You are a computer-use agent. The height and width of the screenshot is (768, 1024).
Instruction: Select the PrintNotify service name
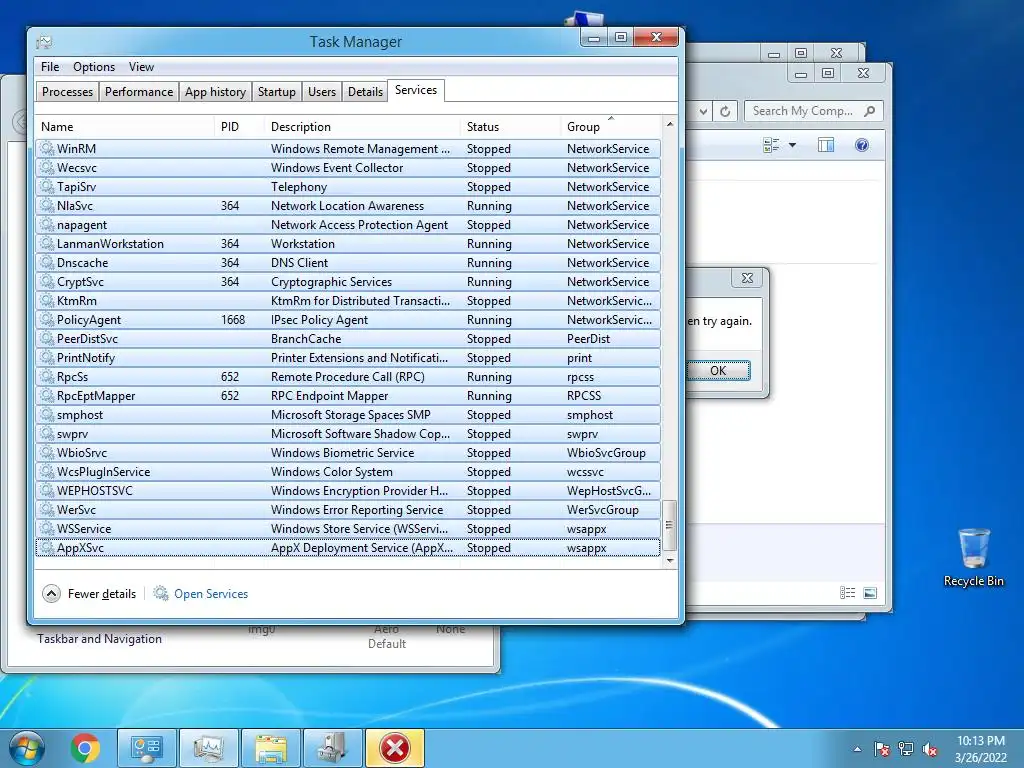[x=86, y=358]
